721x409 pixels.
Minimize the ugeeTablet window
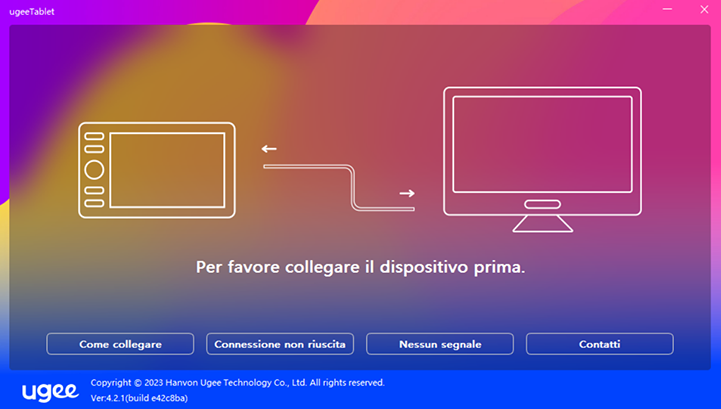coord(667,9)
